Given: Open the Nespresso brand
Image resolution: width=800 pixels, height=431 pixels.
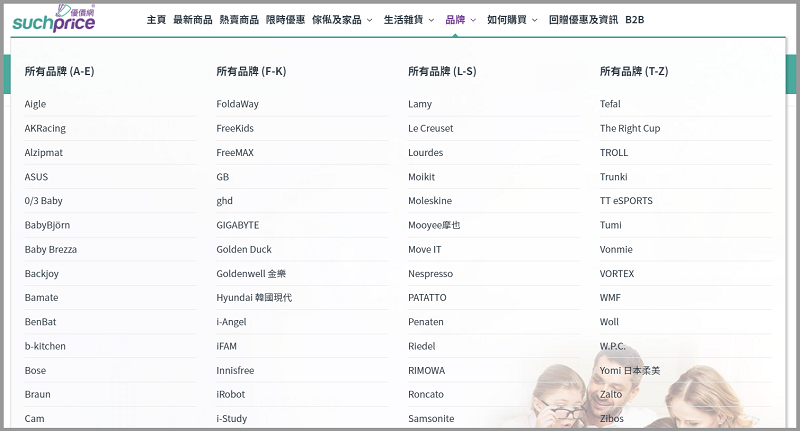Looking at the screenshot, I should 431,274.
